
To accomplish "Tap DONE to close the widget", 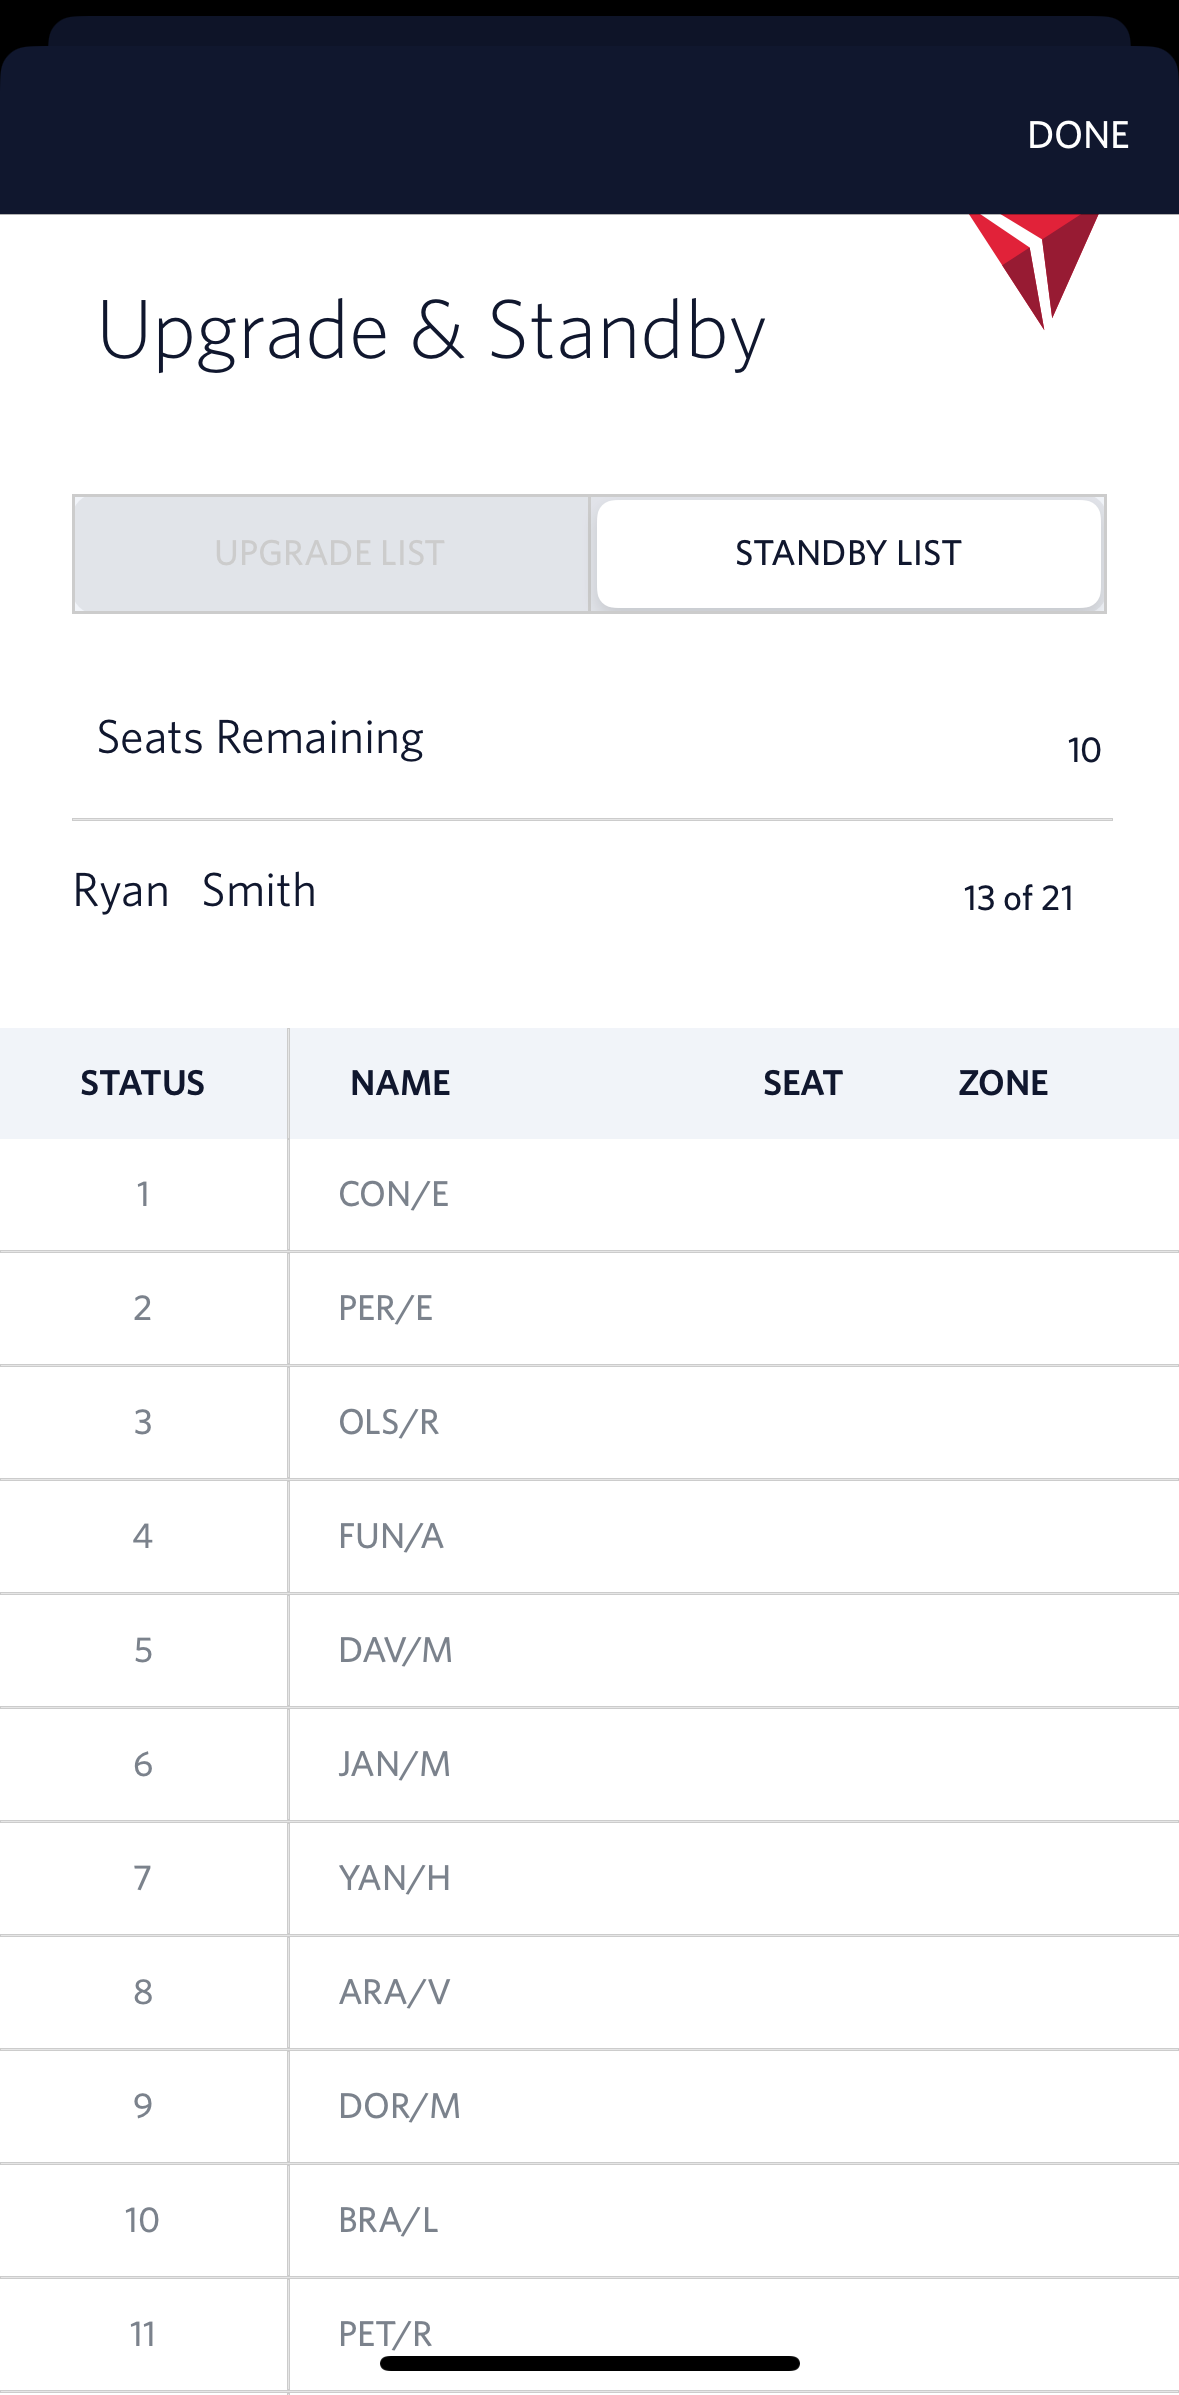I will click(x=1077, y=134).
